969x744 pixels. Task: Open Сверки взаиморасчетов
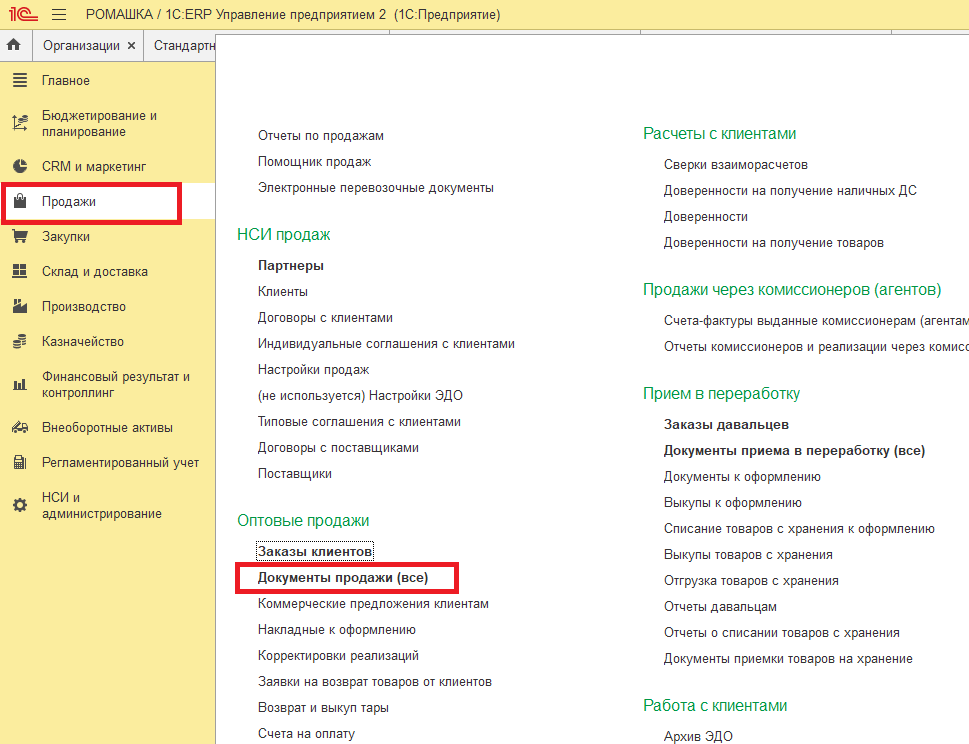point(735,165)
